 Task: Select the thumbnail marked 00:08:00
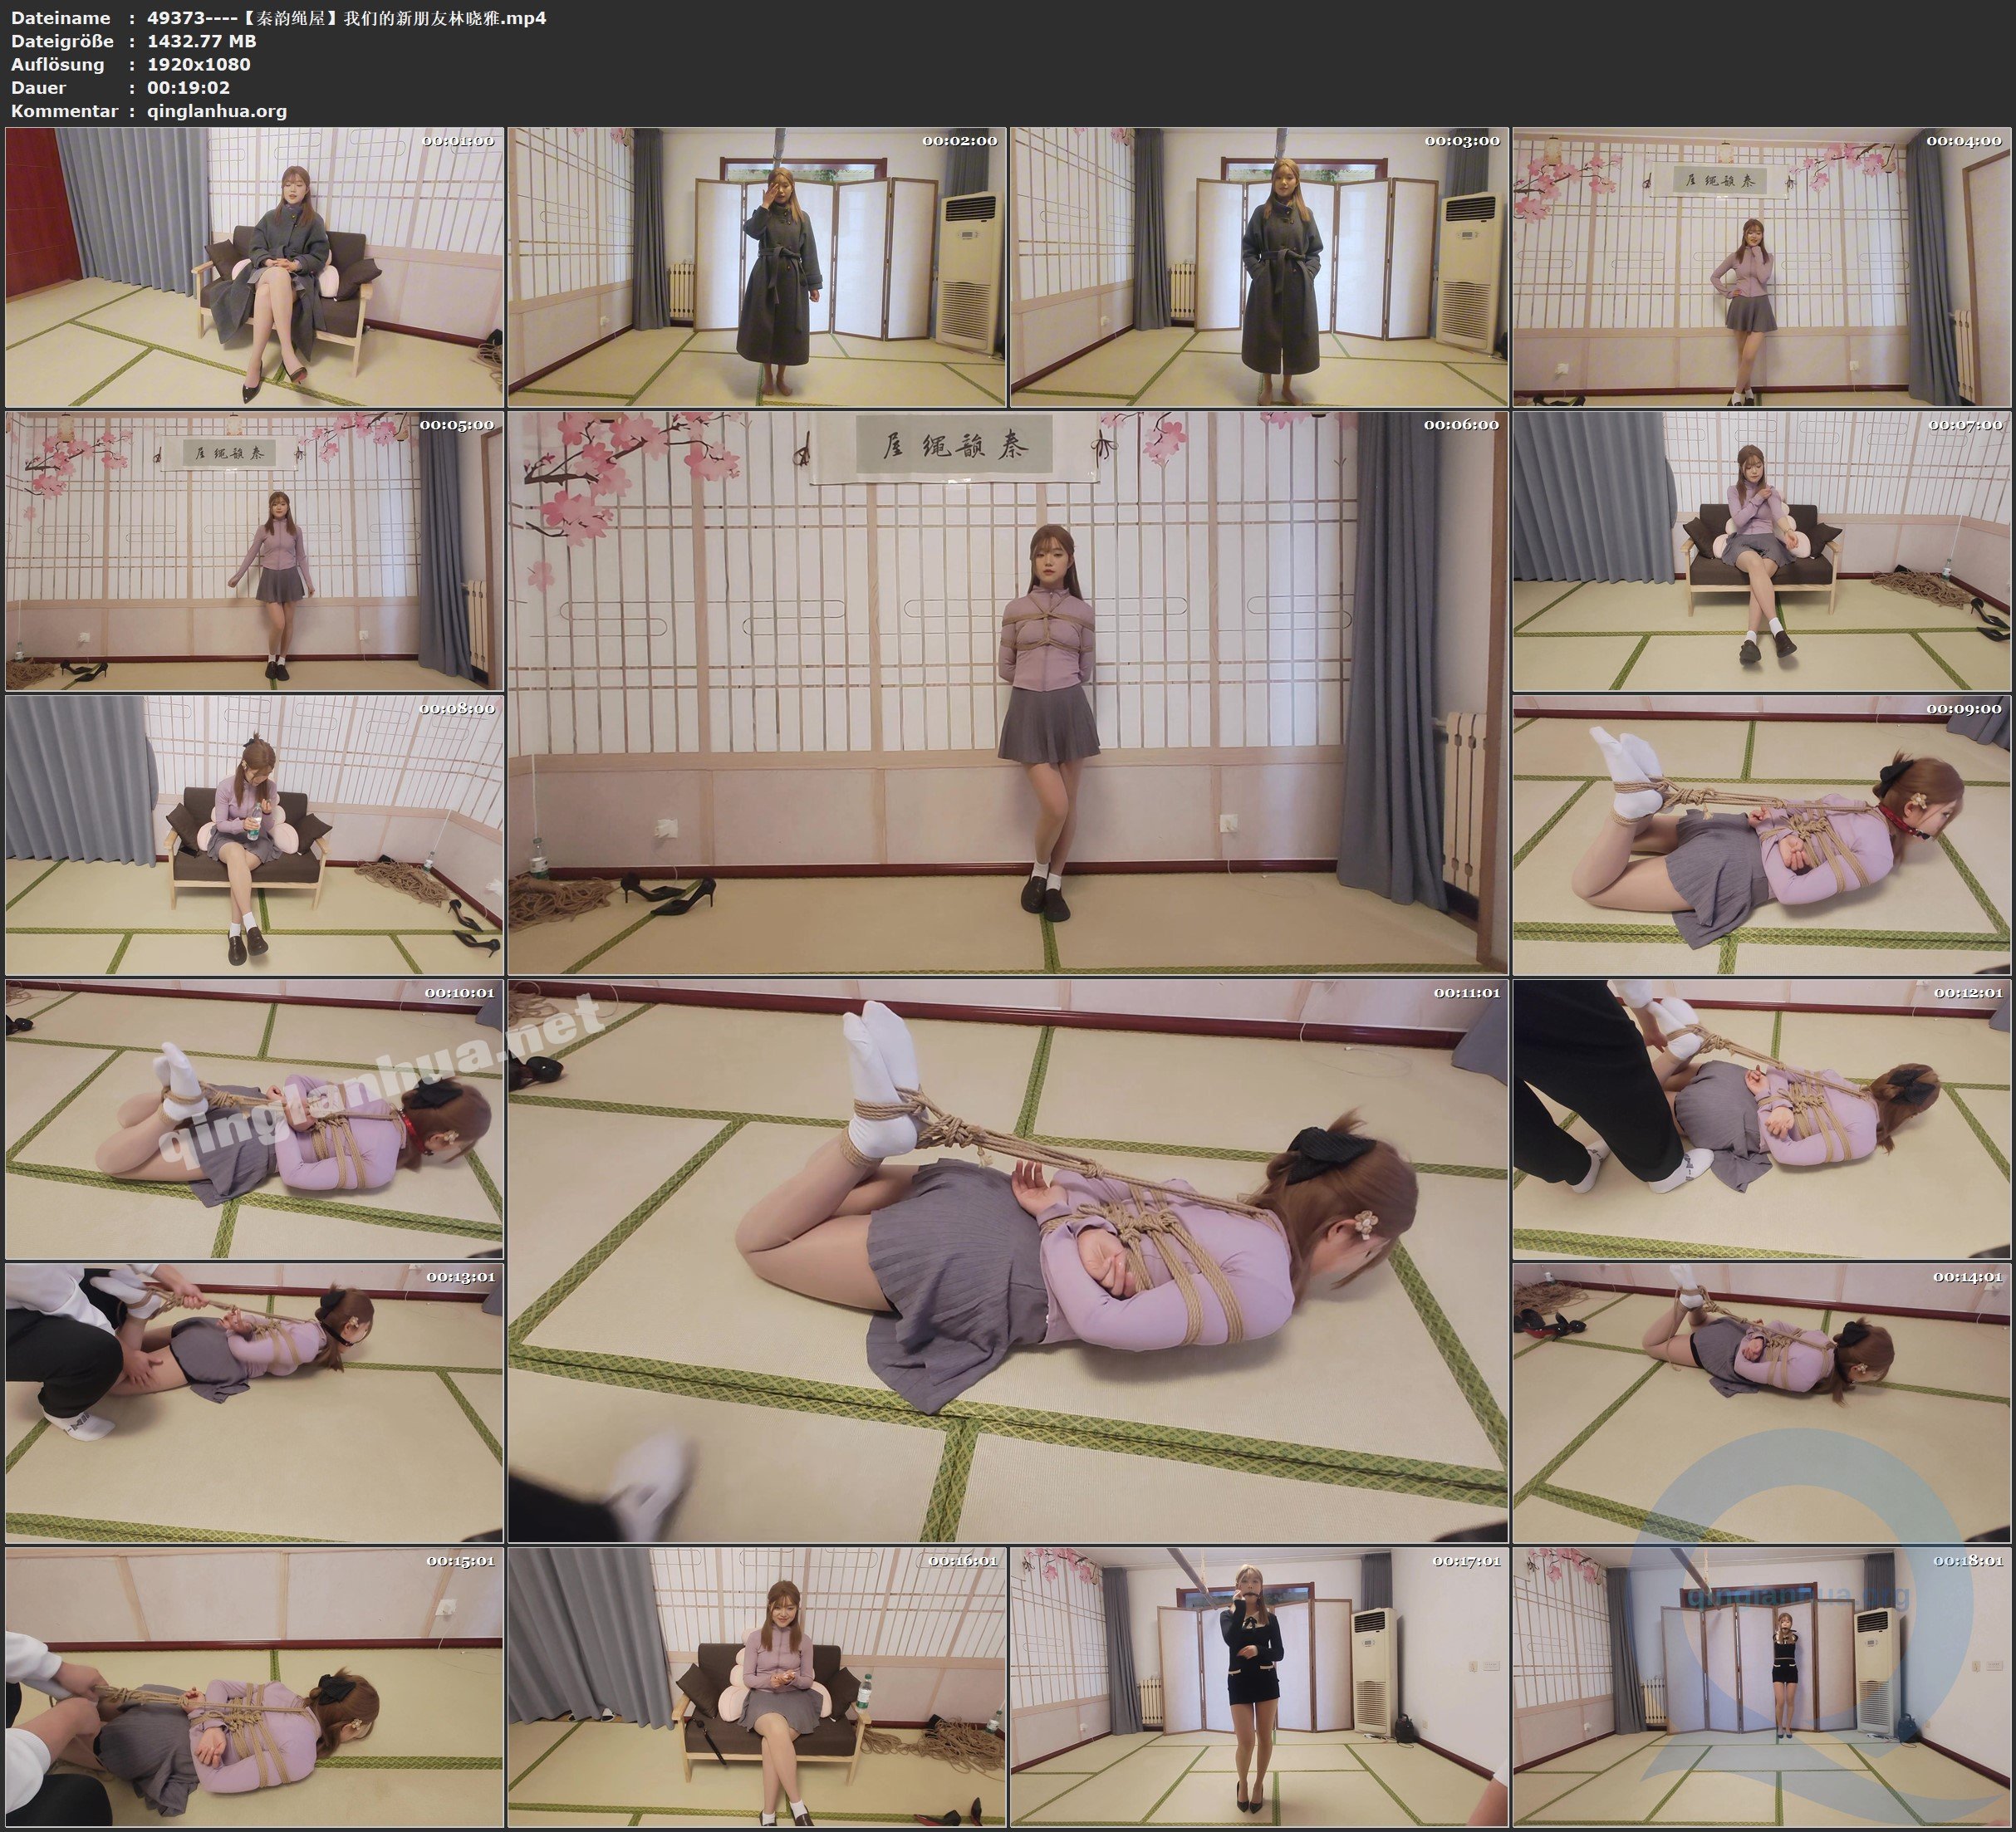(254, 834)
